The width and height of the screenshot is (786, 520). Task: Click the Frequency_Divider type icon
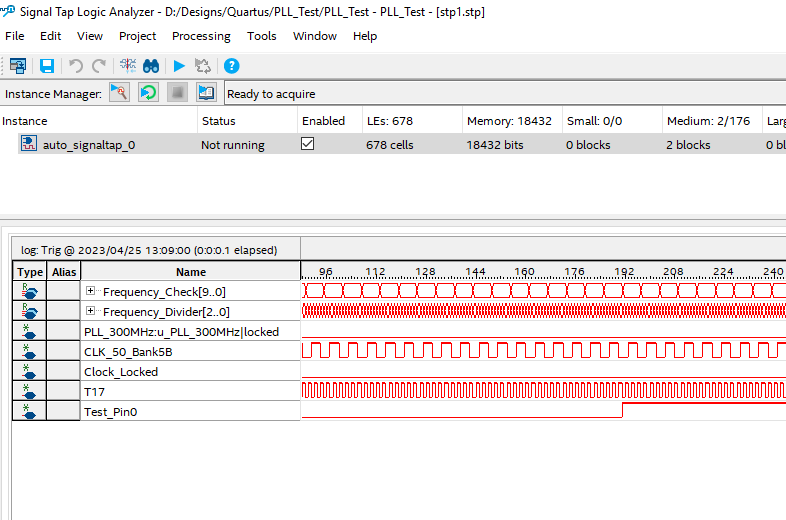(29, 311)
